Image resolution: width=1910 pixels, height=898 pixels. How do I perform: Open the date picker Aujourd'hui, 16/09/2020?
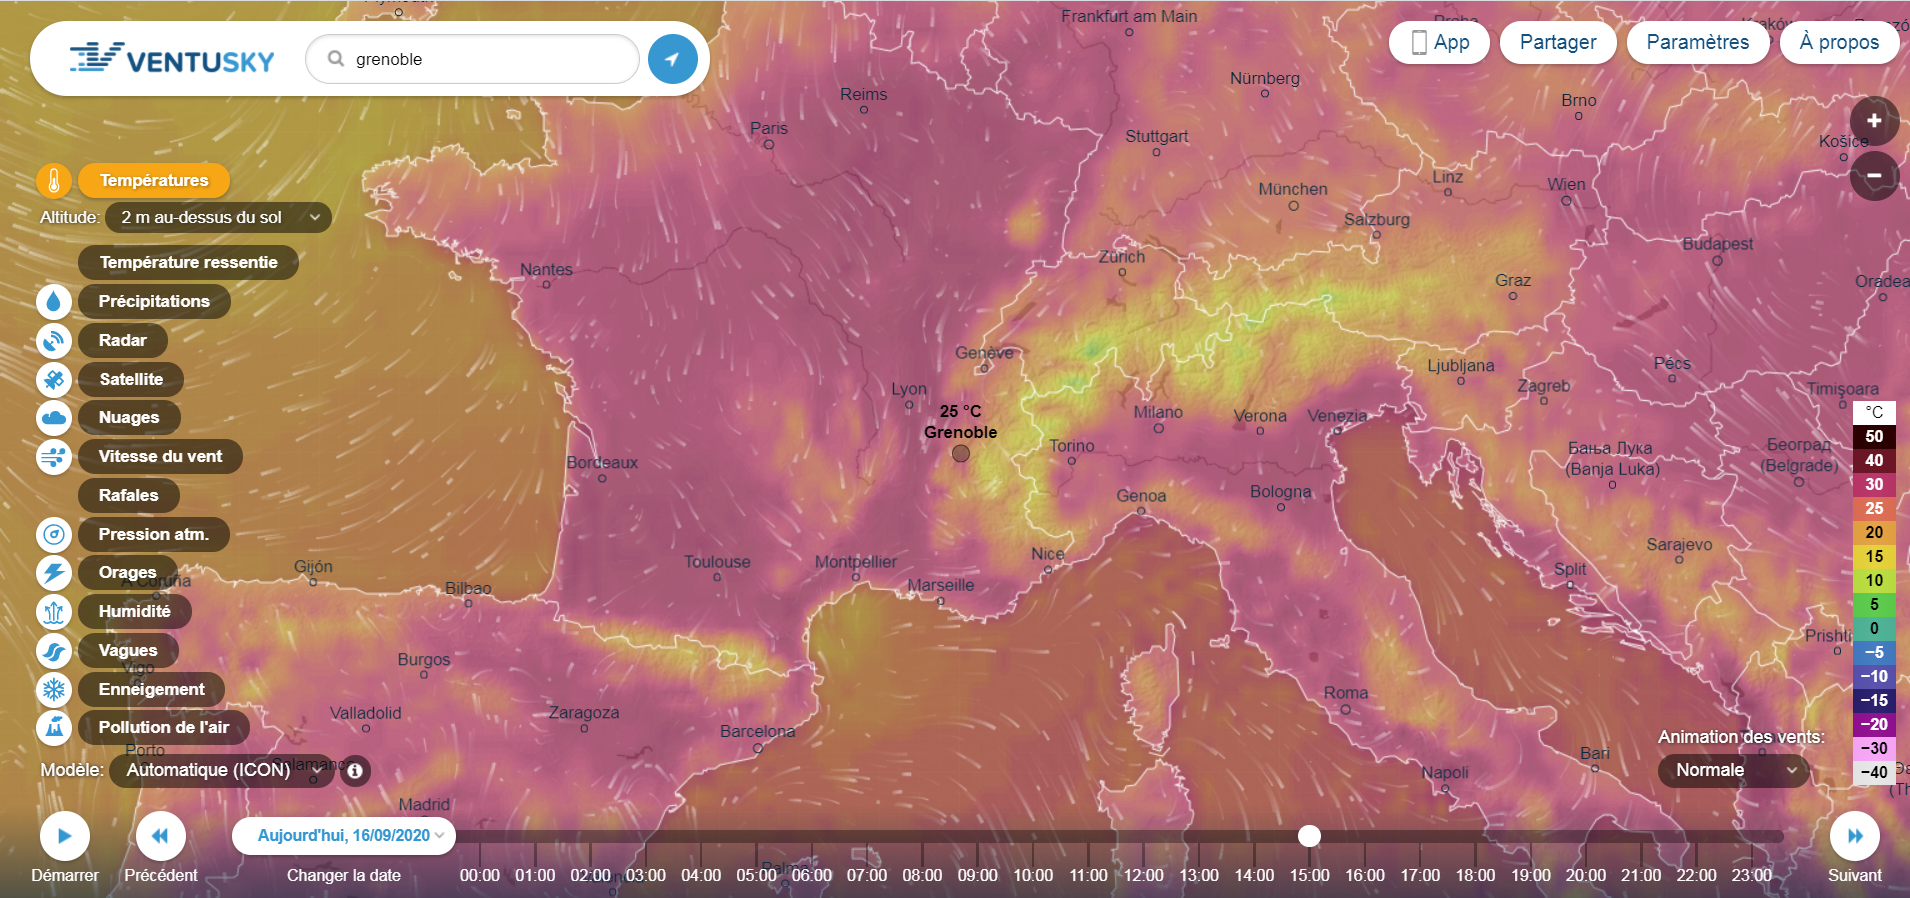(x=344, y=836)
